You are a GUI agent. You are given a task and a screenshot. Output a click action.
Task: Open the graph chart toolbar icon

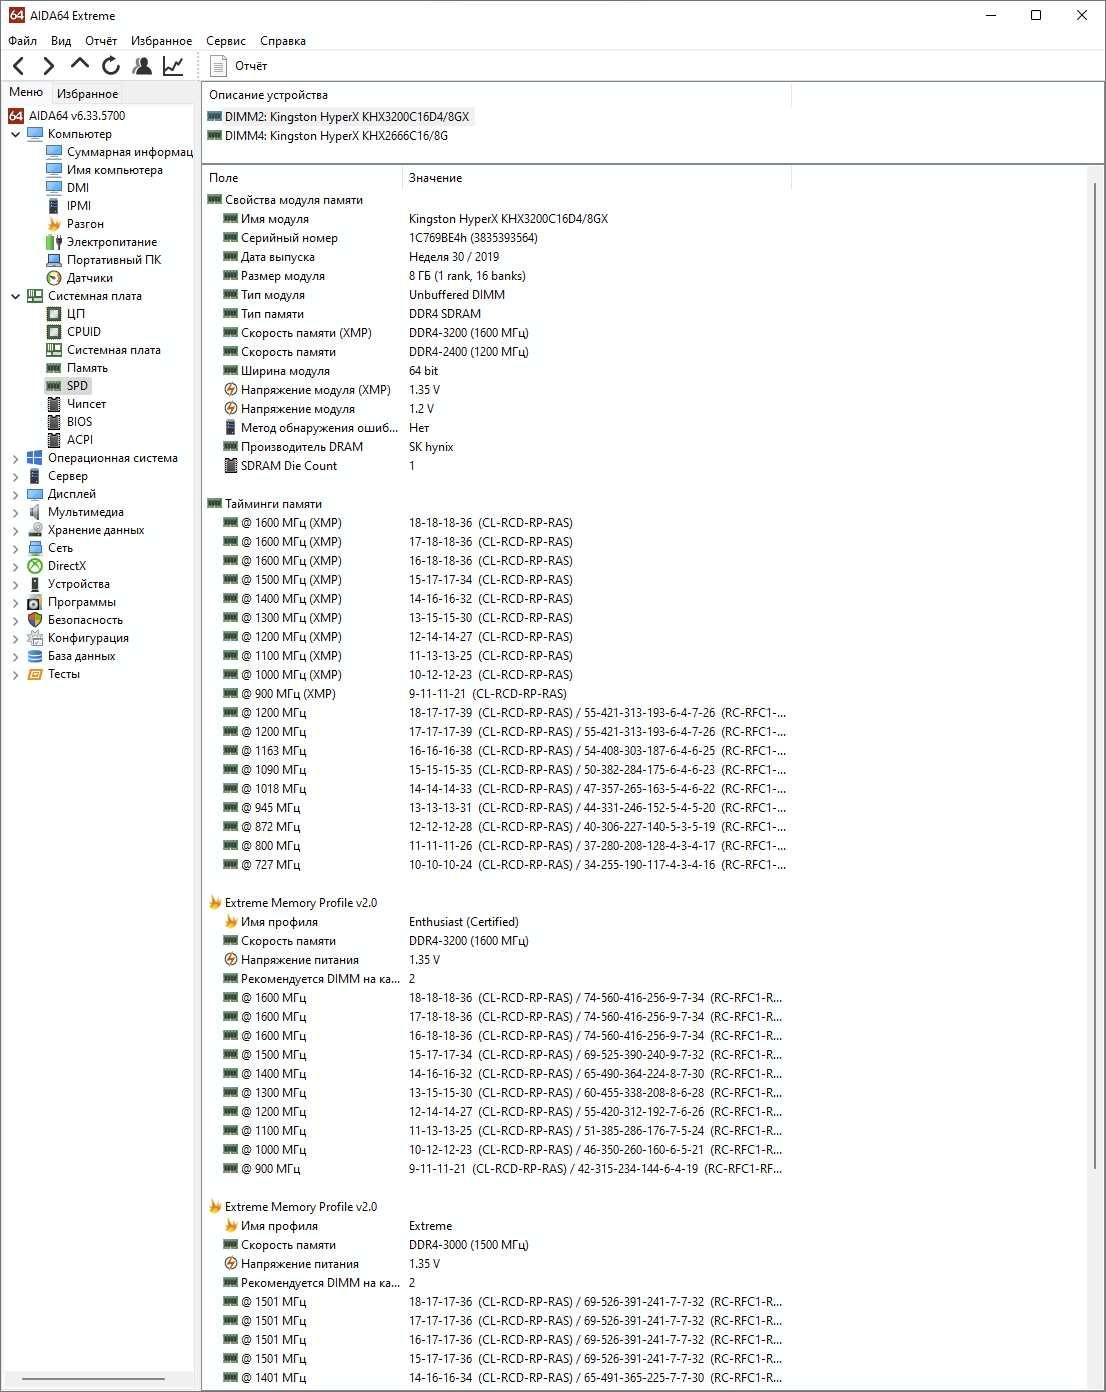point(173,66)
